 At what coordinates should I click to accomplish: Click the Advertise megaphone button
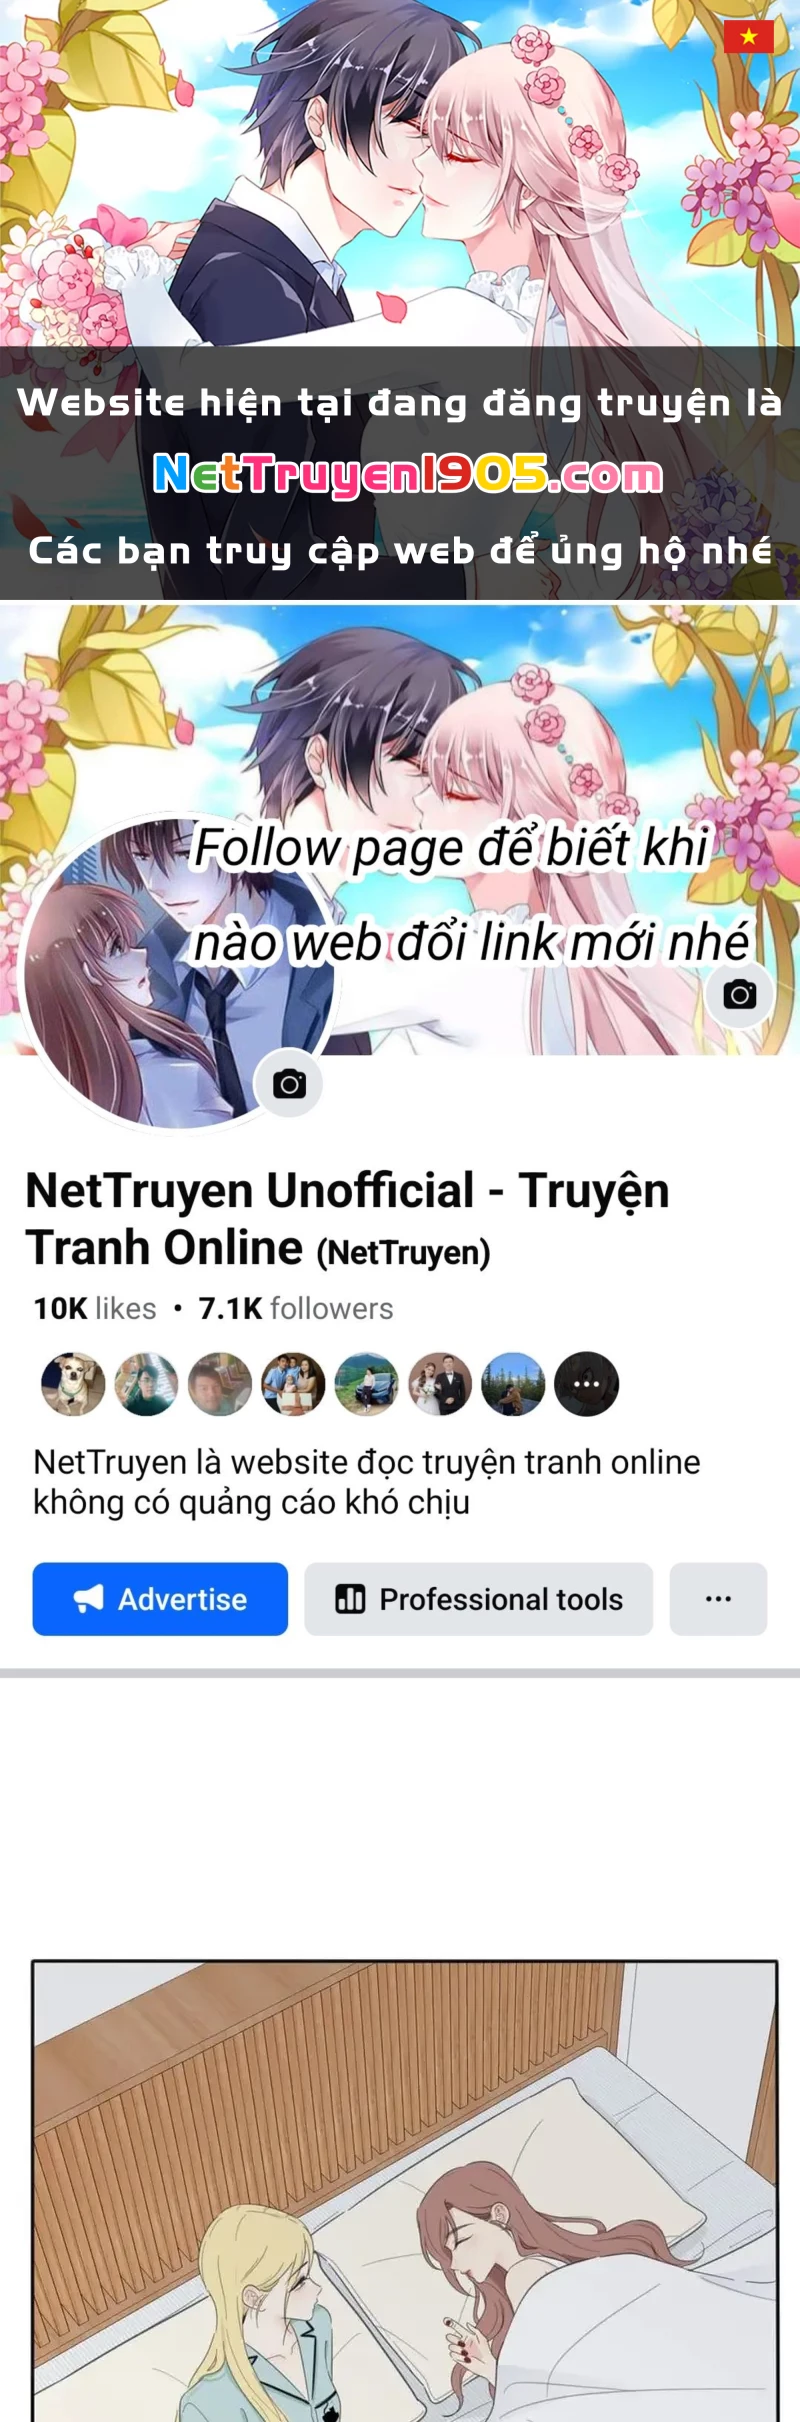tap(160, 1599)
